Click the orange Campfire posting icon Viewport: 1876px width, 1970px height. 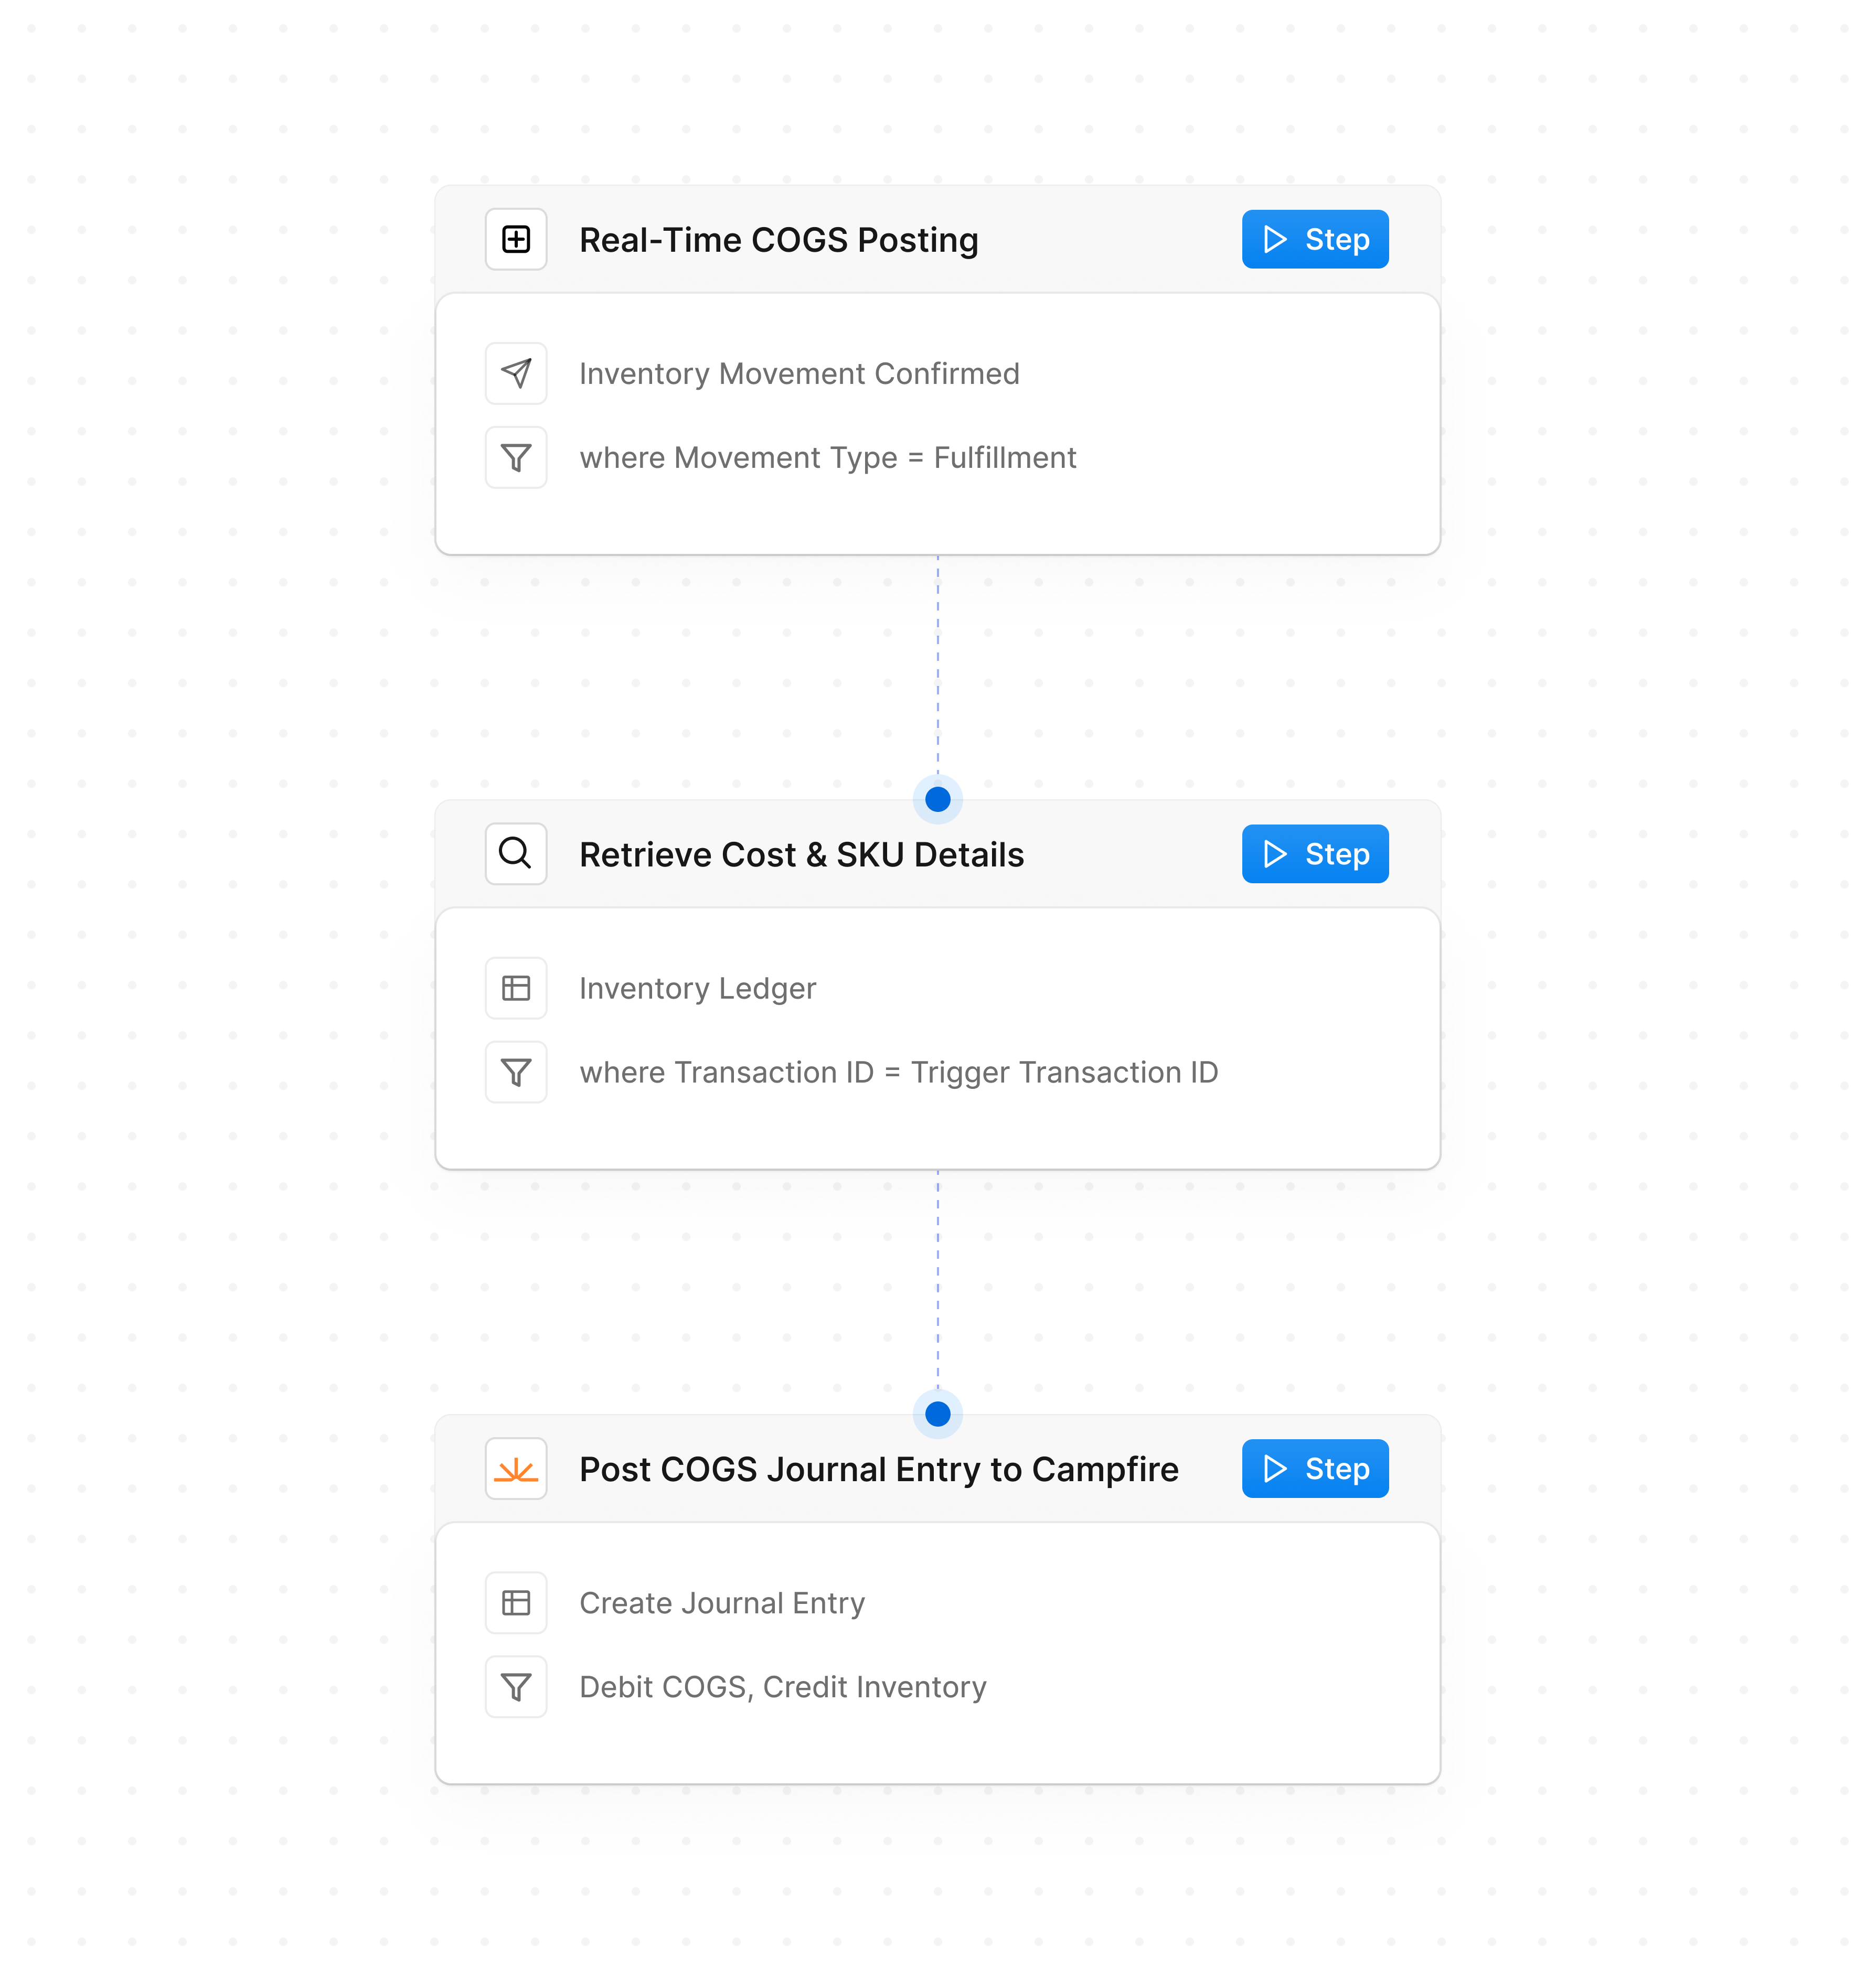(x=515, y=1468)
